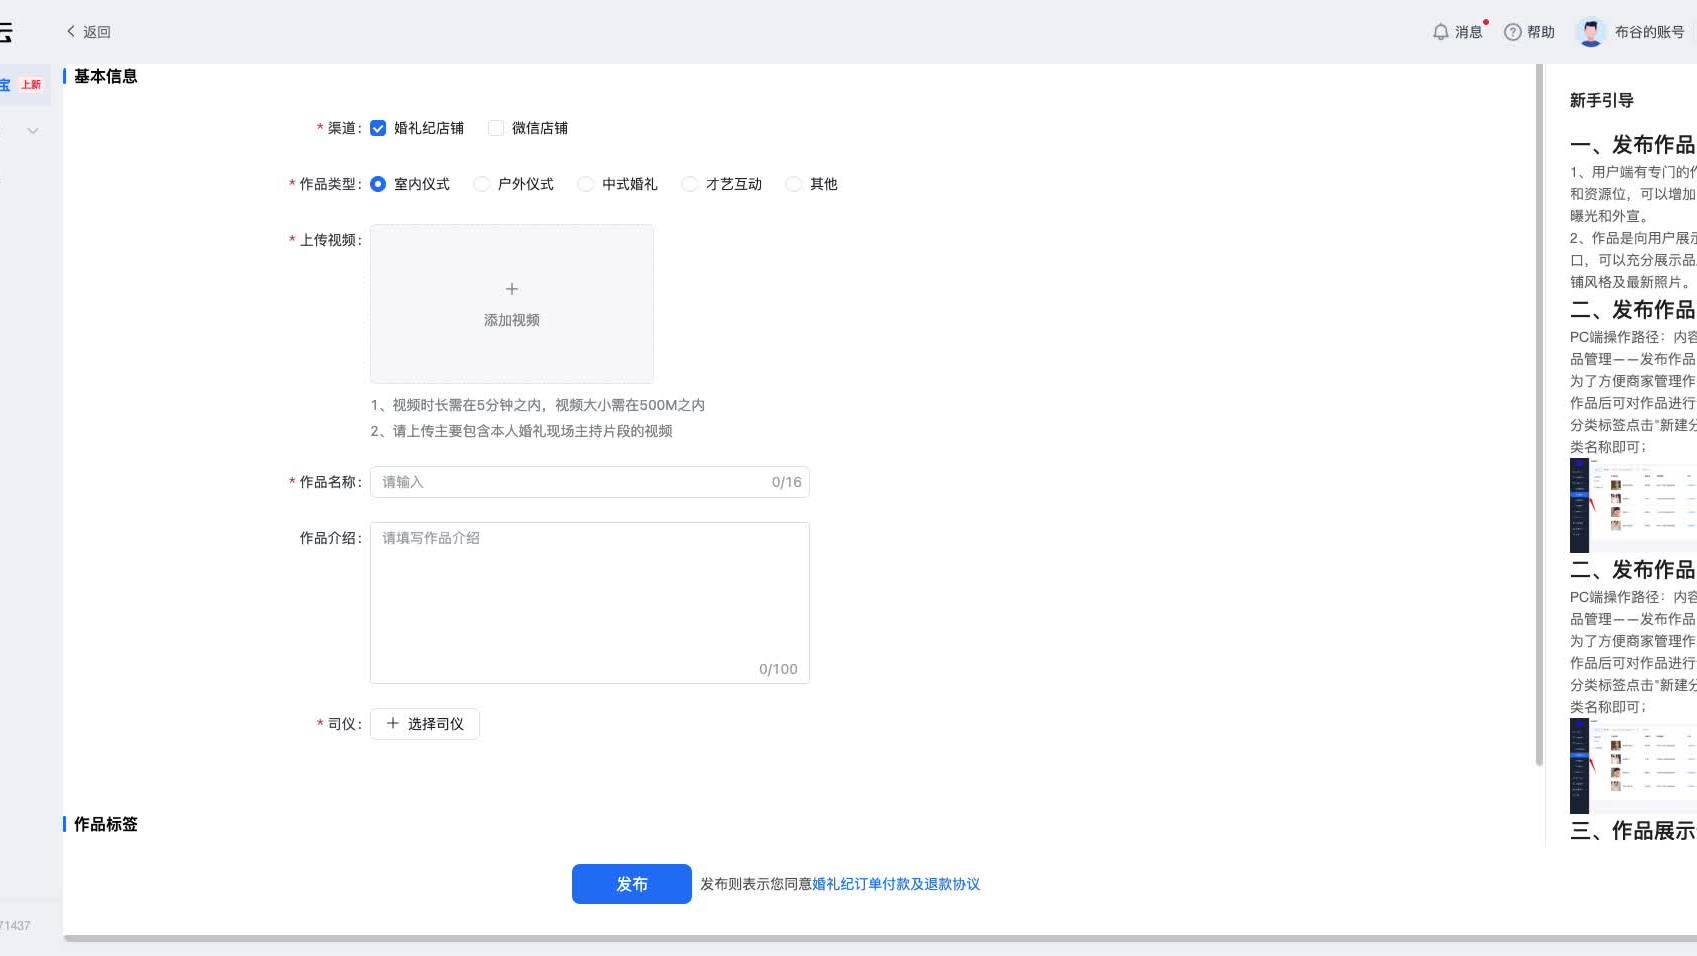Click the logo icon in the top-left corner
The image size is (1697, 956).
pos(8,31)
